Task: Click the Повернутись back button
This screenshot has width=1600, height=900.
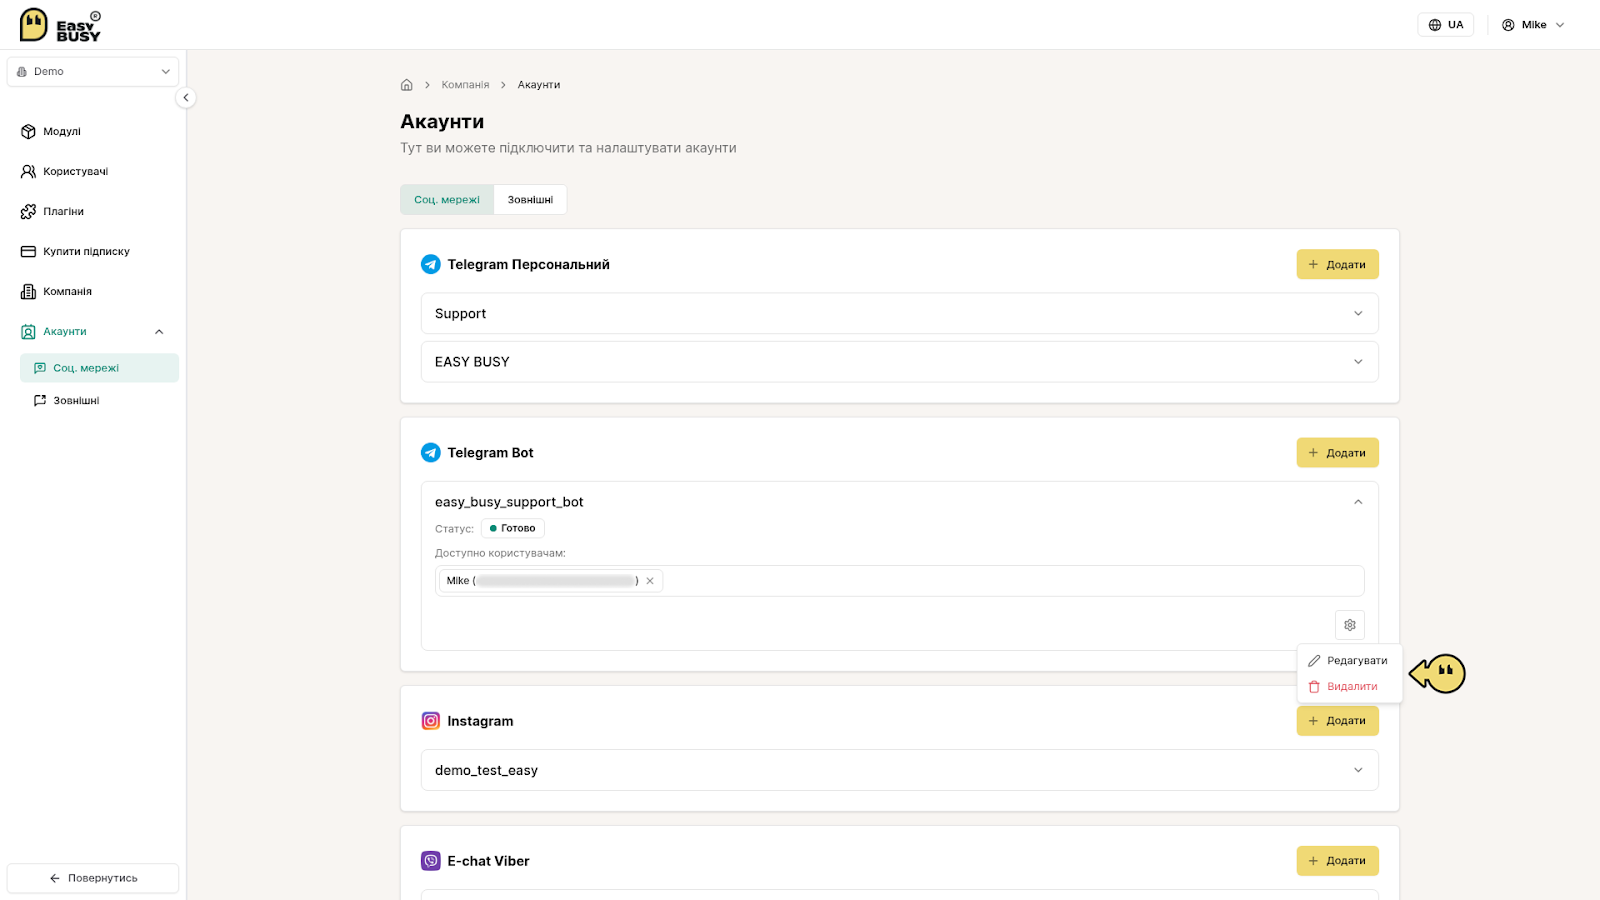Action: point(93,878)
